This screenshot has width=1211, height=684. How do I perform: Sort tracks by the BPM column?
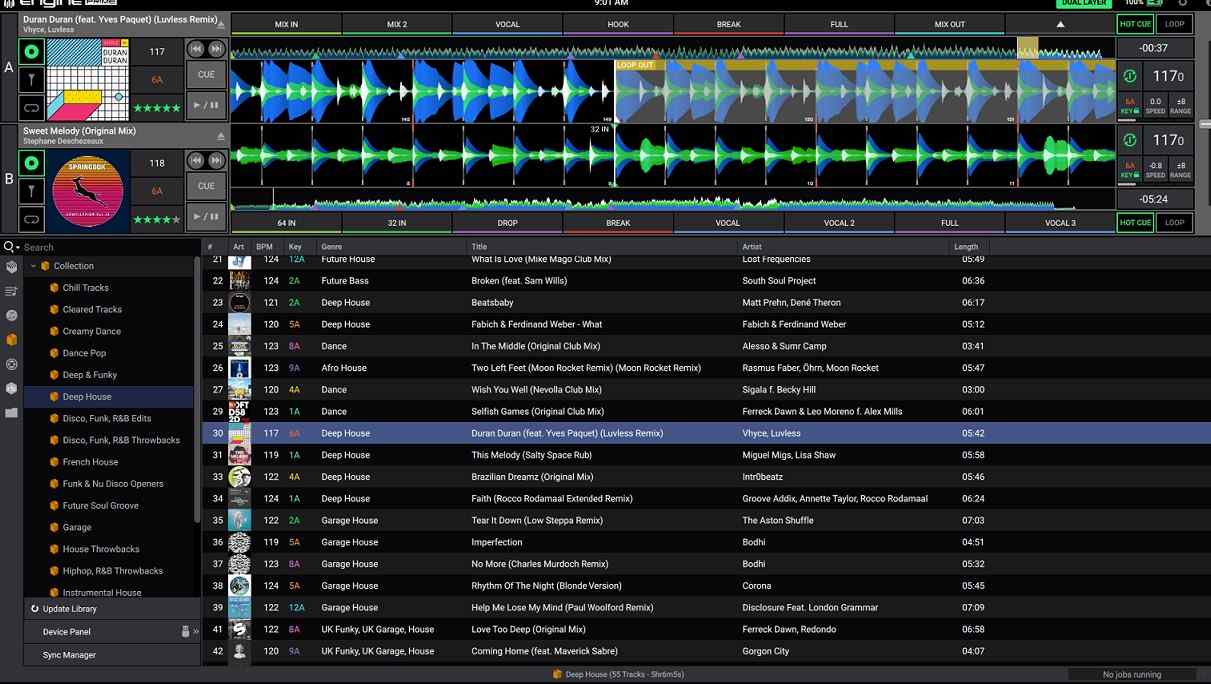point(265,246)
